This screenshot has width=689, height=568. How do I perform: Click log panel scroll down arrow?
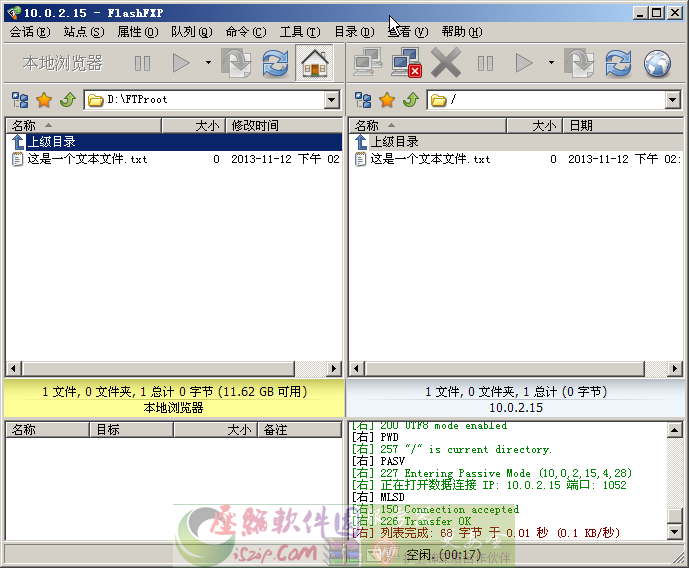coord(674,532)
